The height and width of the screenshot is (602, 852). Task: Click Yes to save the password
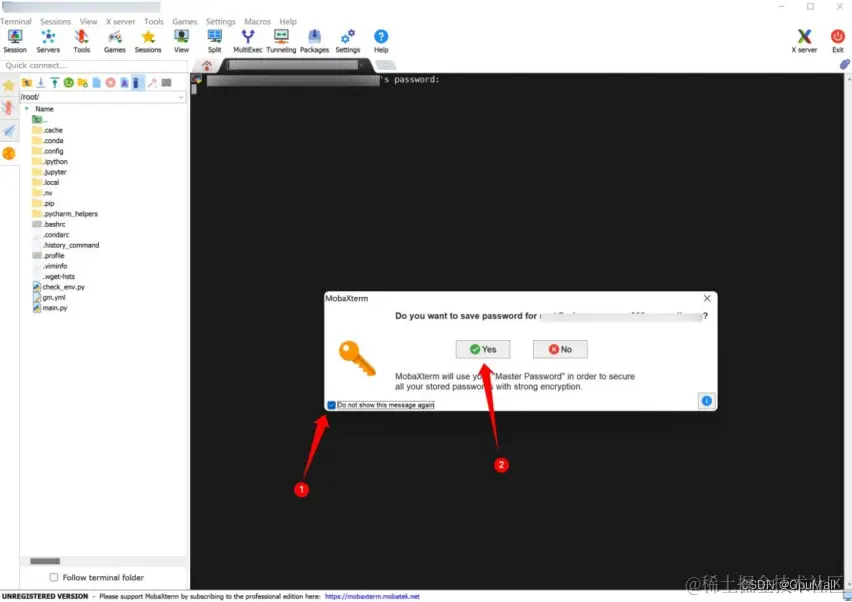pyautogui.click(x=483, y=349)
